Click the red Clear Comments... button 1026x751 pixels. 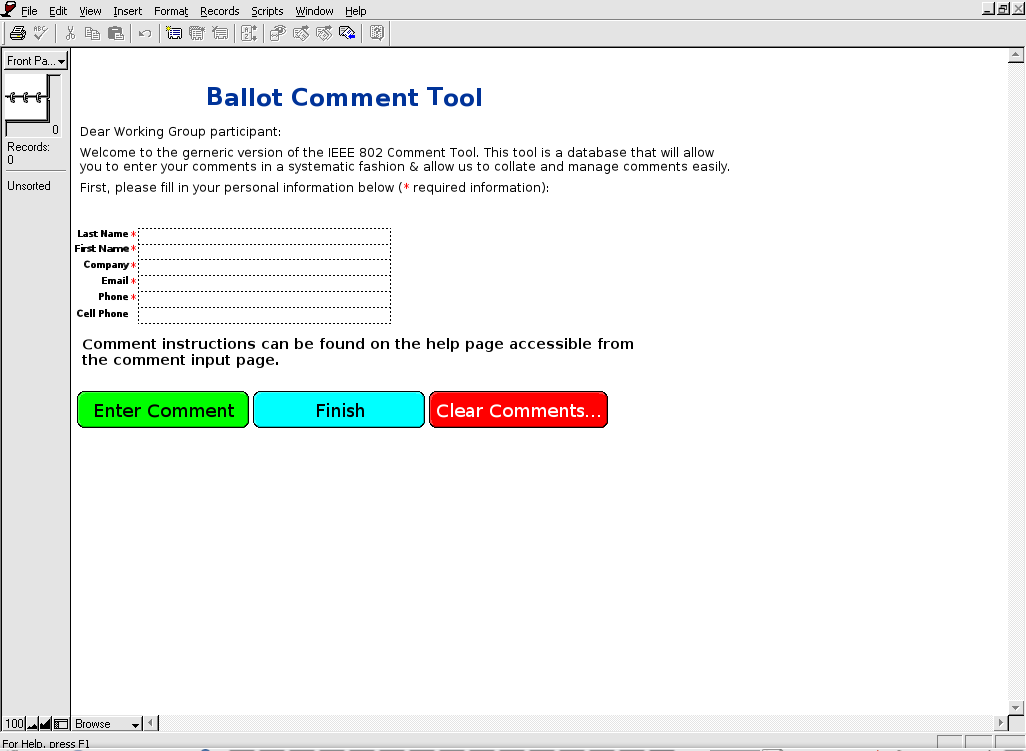[518, 410]
